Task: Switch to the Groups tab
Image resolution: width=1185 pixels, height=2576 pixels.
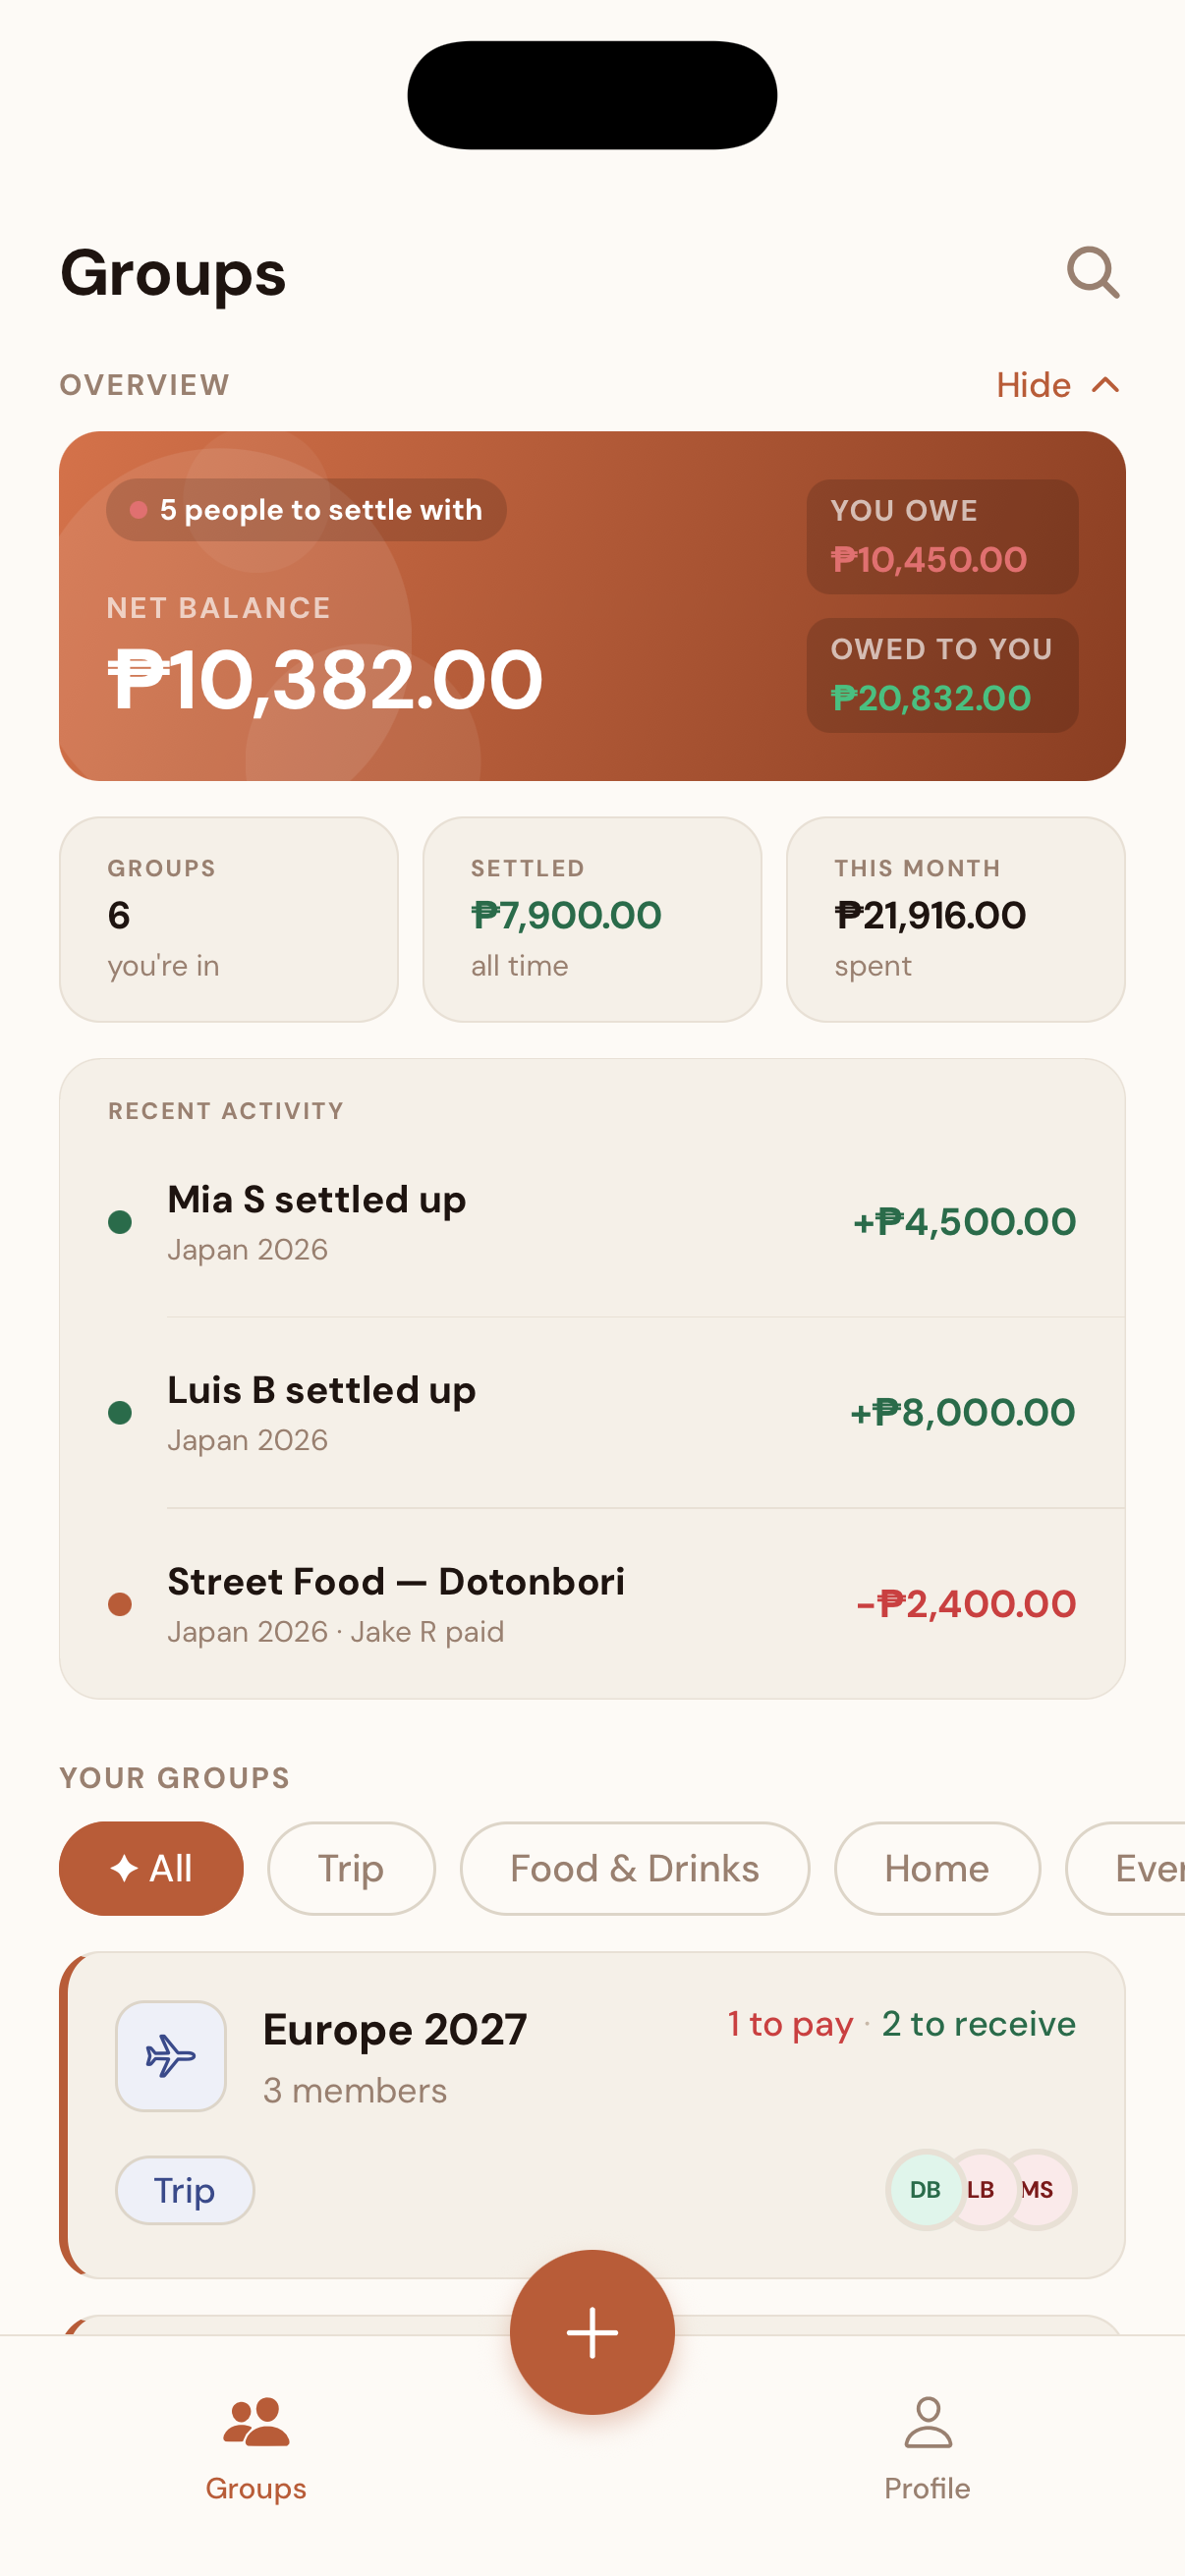Action: pyautogui.click(x=256, y=2447)
